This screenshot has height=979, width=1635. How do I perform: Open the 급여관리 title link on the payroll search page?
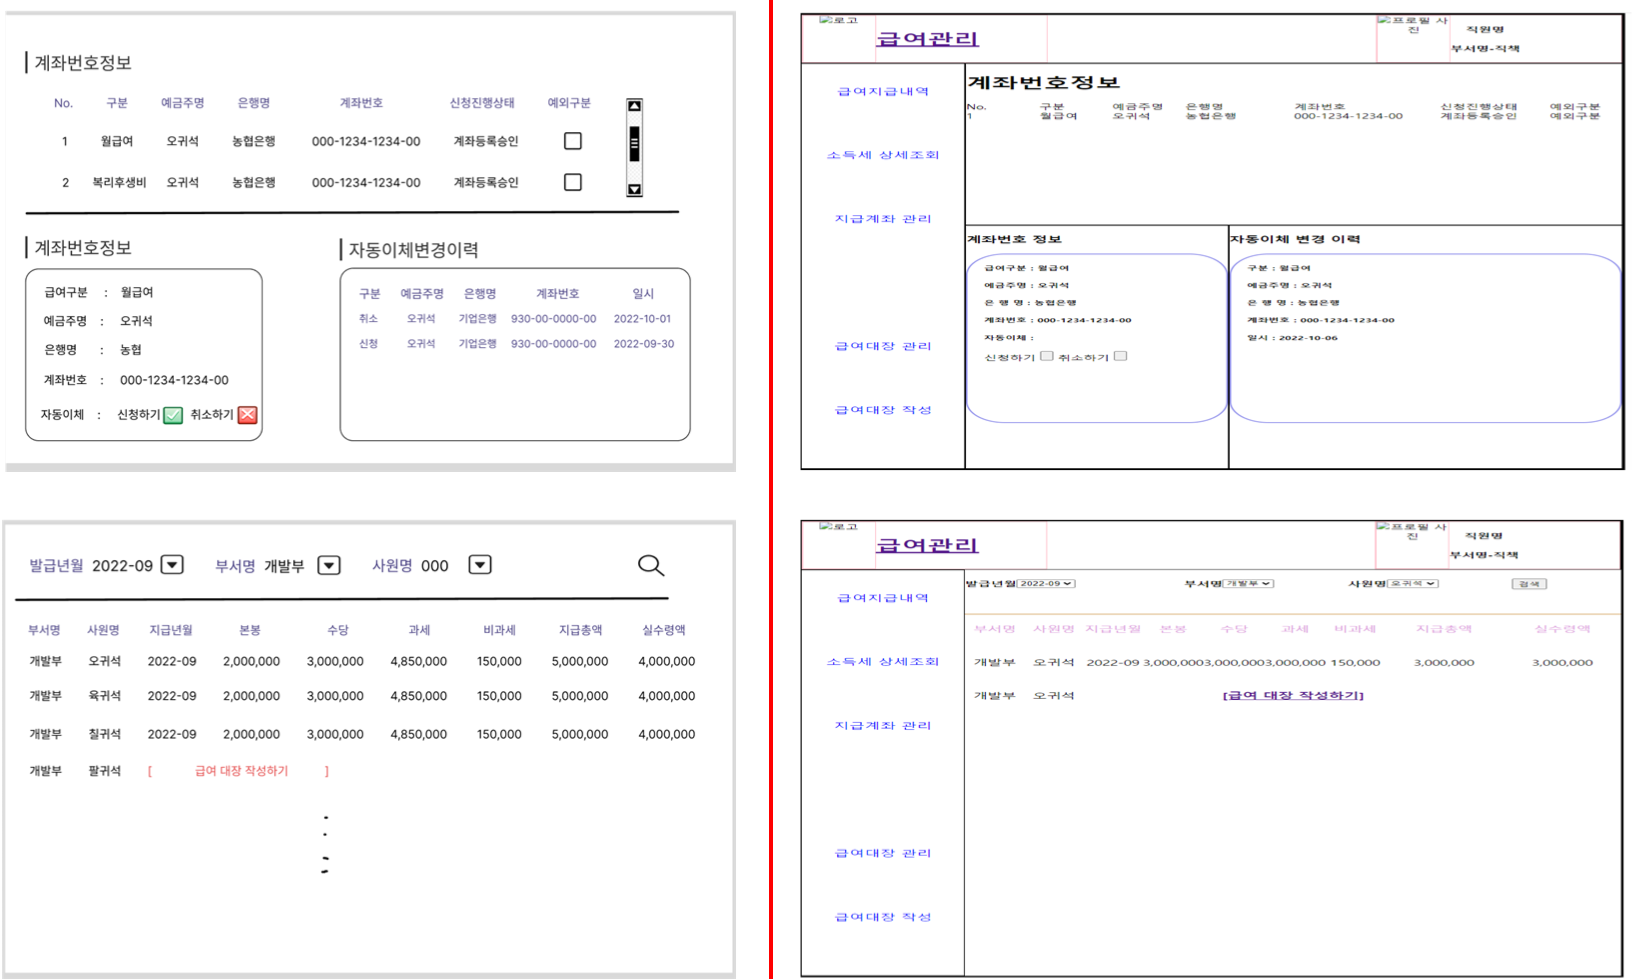point(927,545)
